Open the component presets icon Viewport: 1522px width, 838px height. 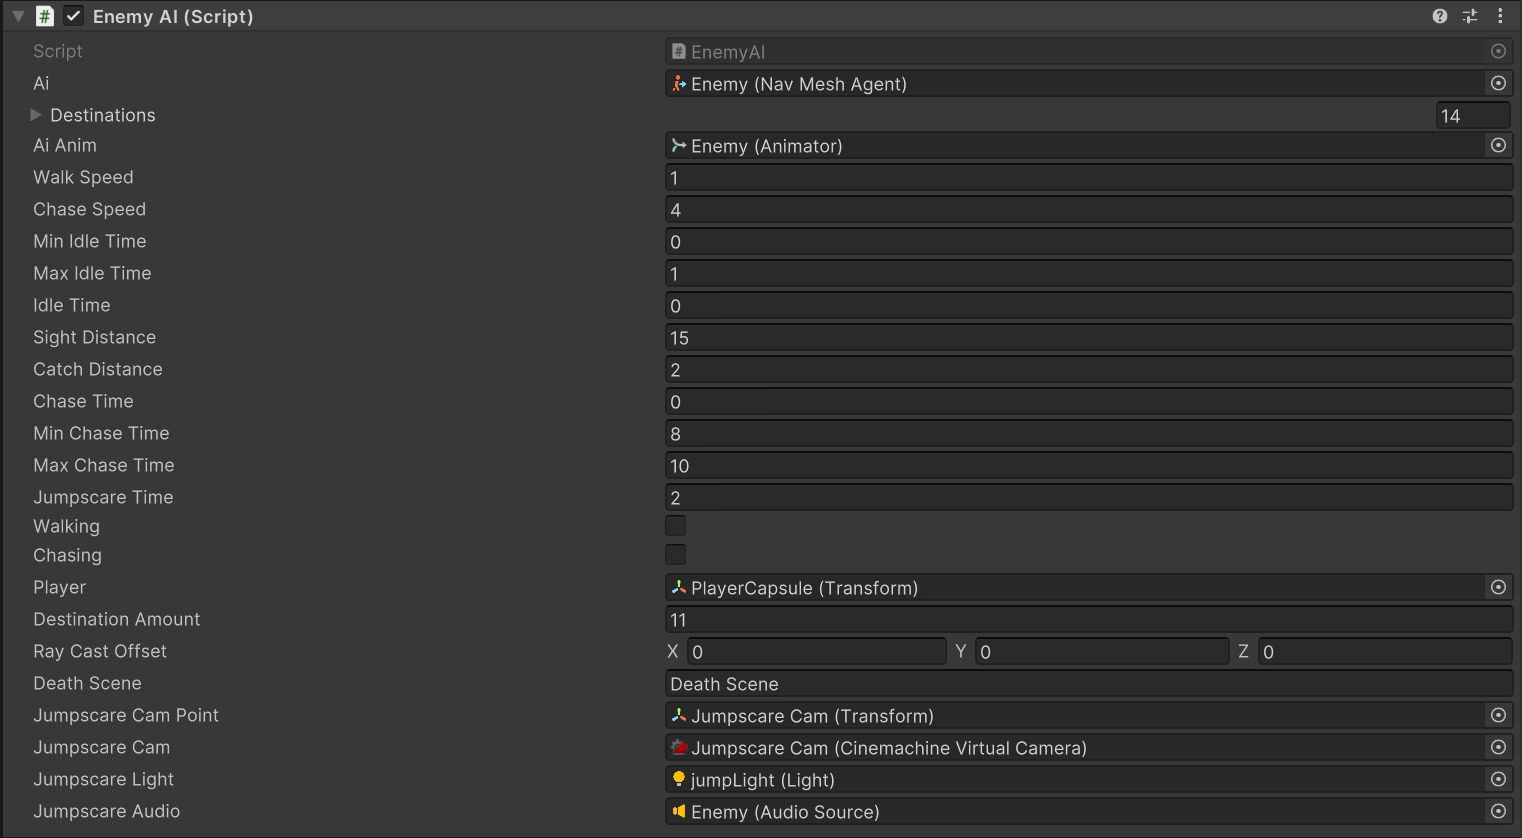pyautogui.click(x=1469, y=16)
